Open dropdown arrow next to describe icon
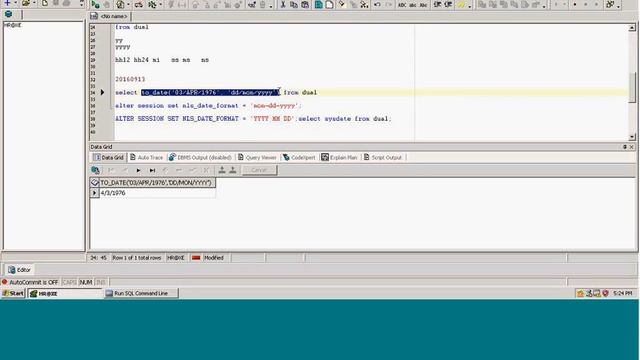 [x=128, y=5]
